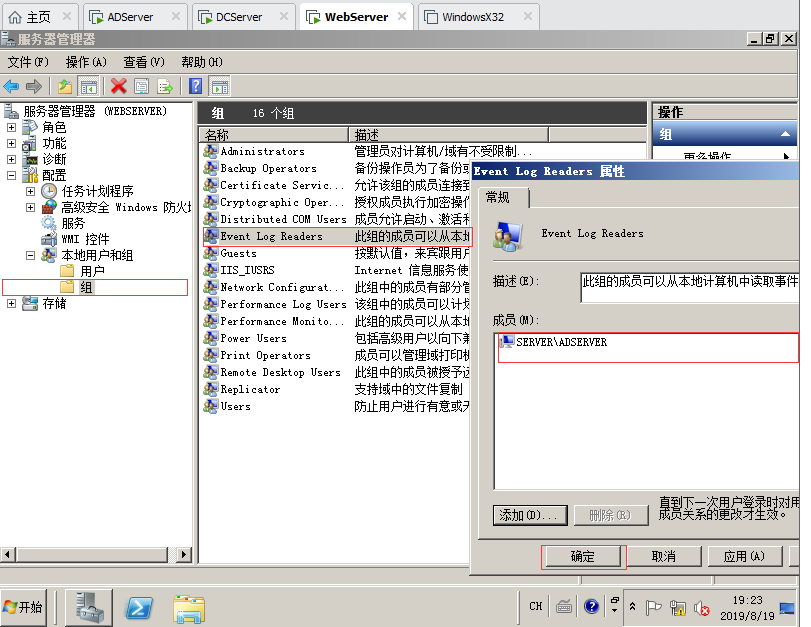
Task: Click the blue help question mark icon
Action: (196, 87)
